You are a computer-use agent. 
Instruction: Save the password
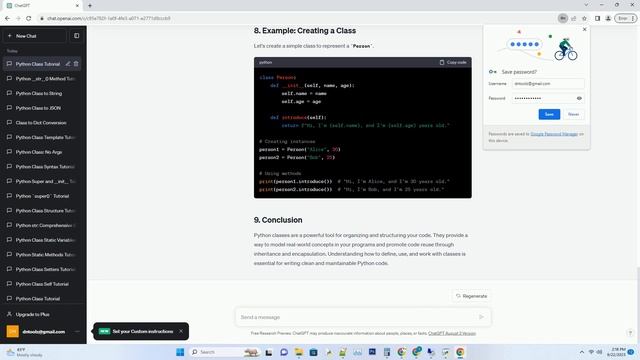549,114
